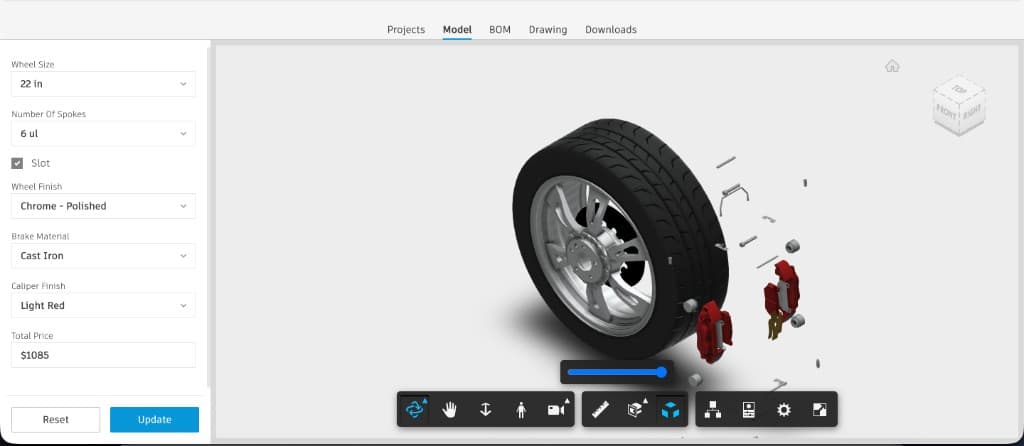Click the explode scale slider handle
1024x446 pixels.
pos(662,372)
